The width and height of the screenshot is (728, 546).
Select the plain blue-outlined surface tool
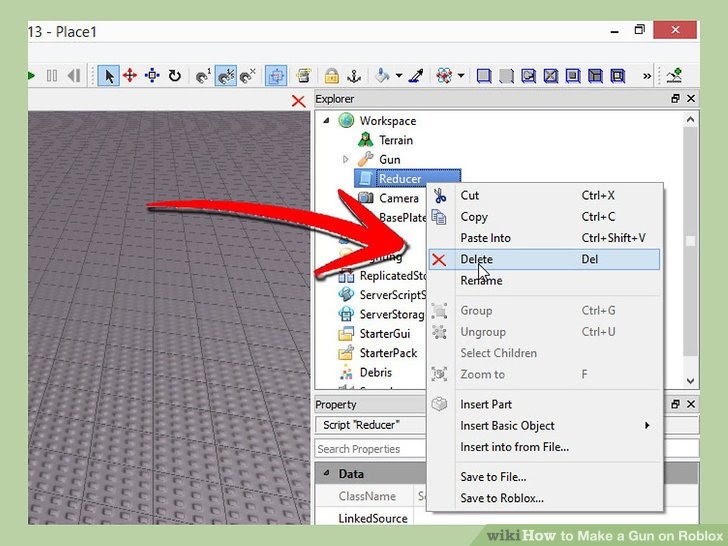click(484, 76)
